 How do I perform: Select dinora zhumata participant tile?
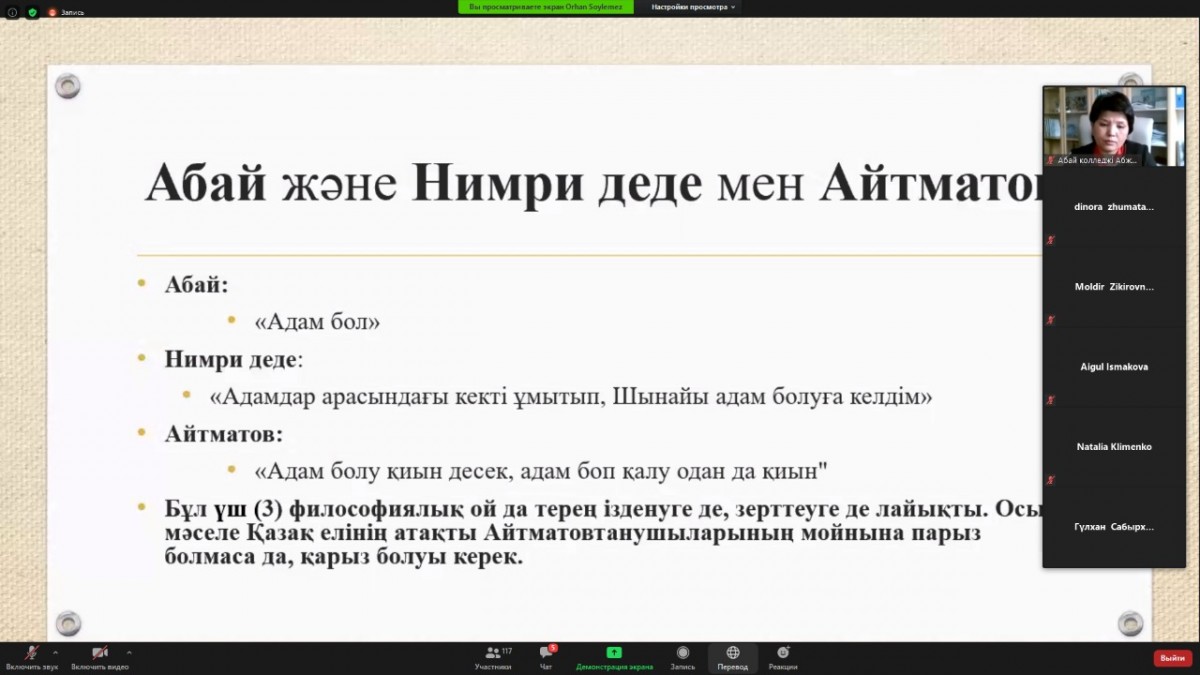point(1114,207)
